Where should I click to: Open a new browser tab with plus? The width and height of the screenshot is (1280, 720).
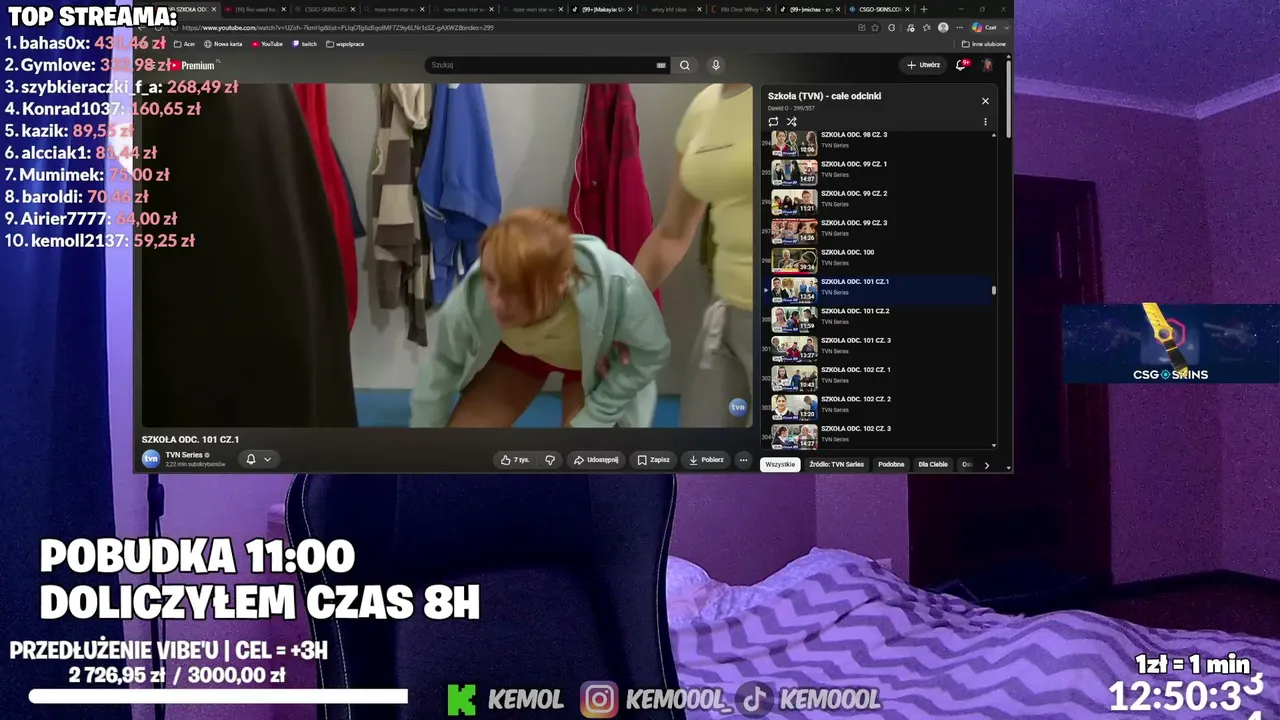(923, 9)
